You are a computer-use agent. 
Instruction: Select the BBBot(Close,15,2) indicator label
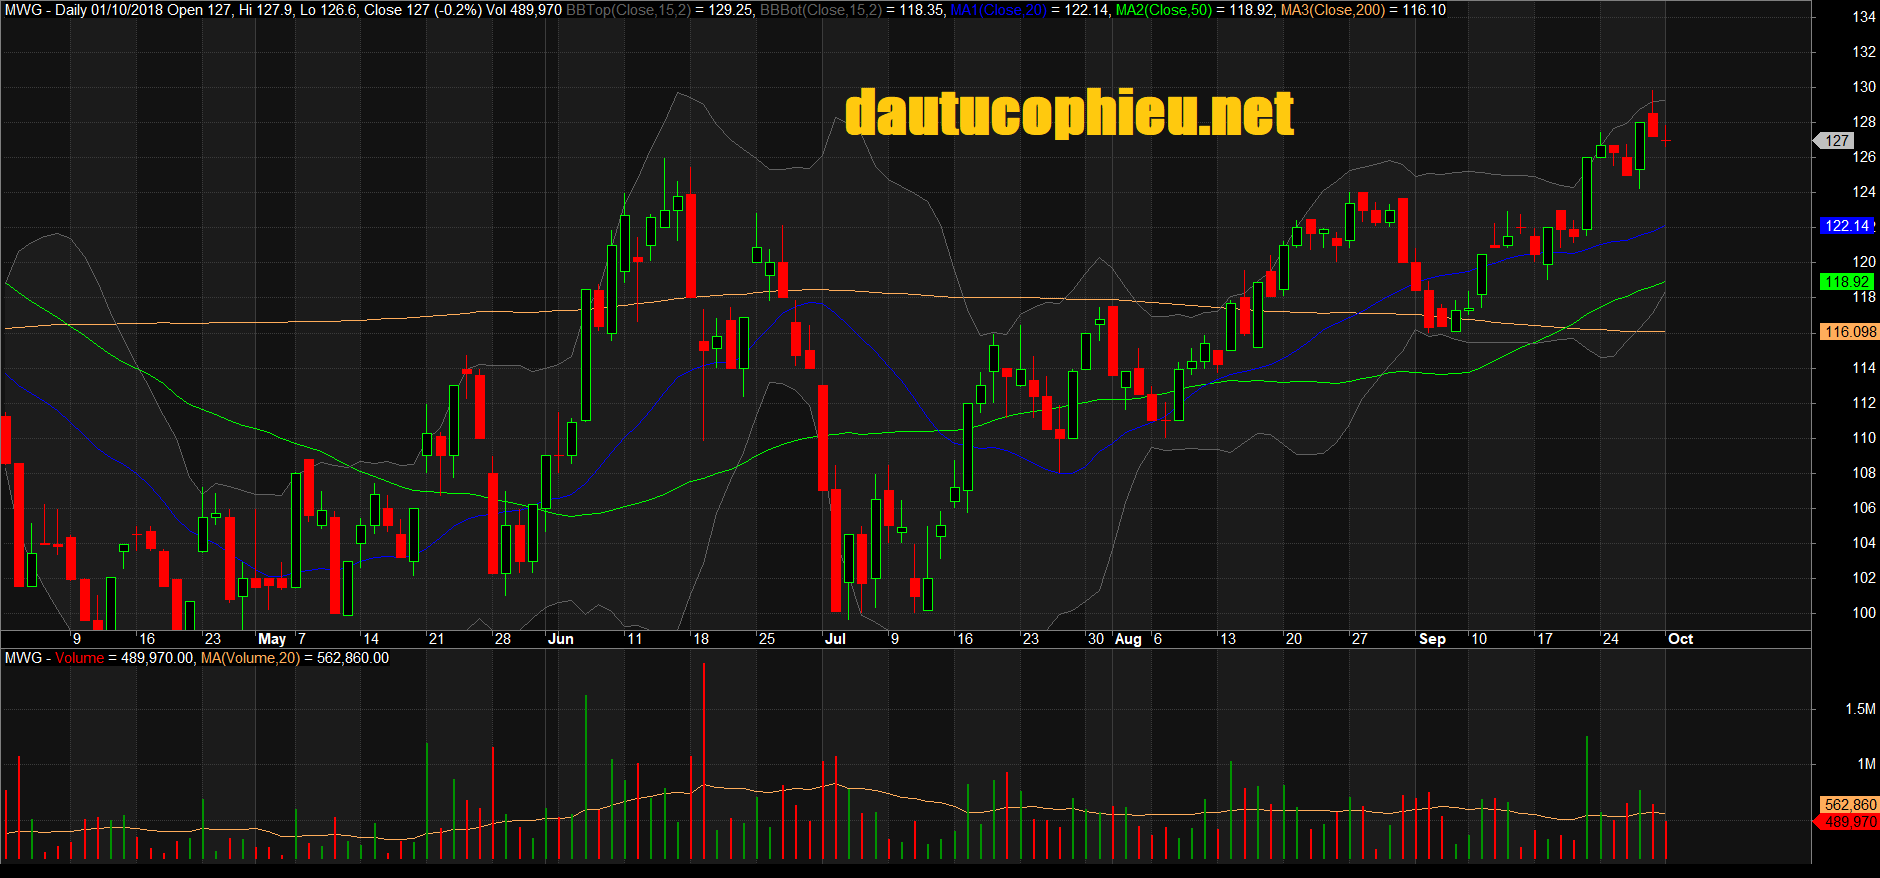tap(820, 10)
